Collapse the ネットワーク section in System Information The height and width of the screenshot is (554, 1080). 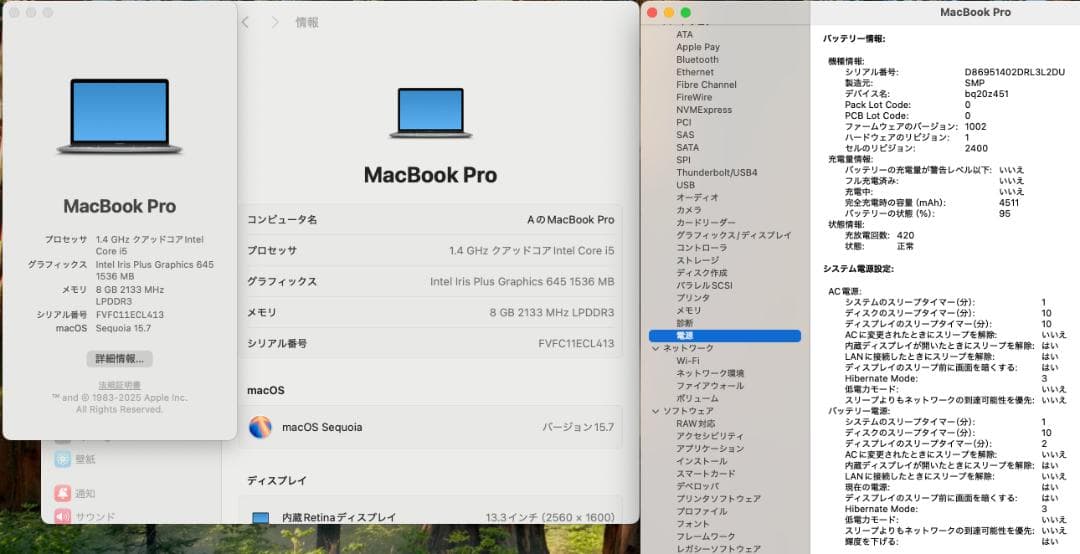656,349
